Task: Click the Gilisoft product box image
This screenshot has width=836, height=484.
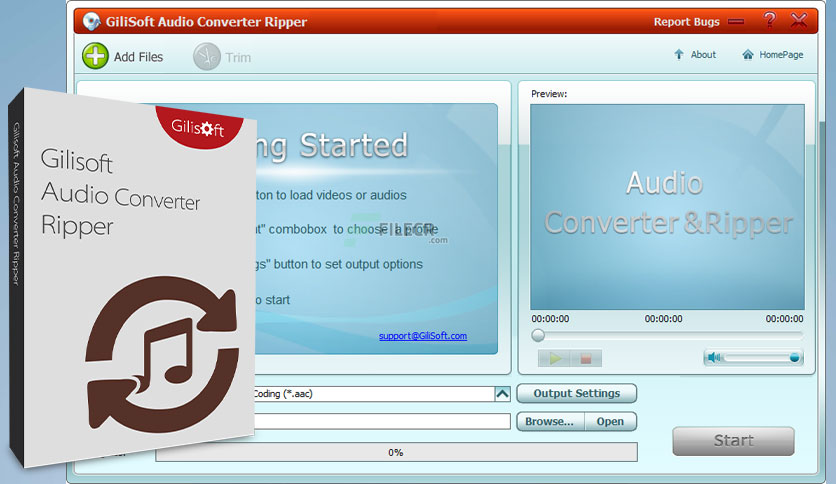Action: pyautogui.click(x=133, y=277)
